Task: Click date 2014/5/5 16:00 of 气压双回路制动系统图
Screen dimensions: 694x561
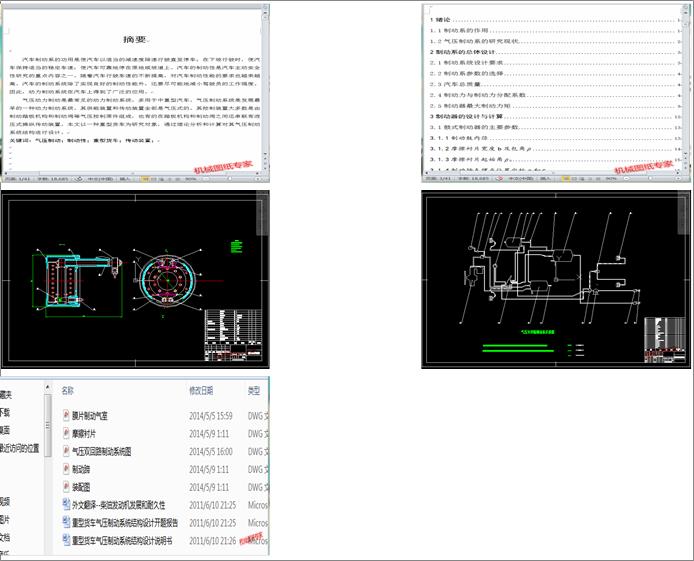Action: (x=211, y=451)
